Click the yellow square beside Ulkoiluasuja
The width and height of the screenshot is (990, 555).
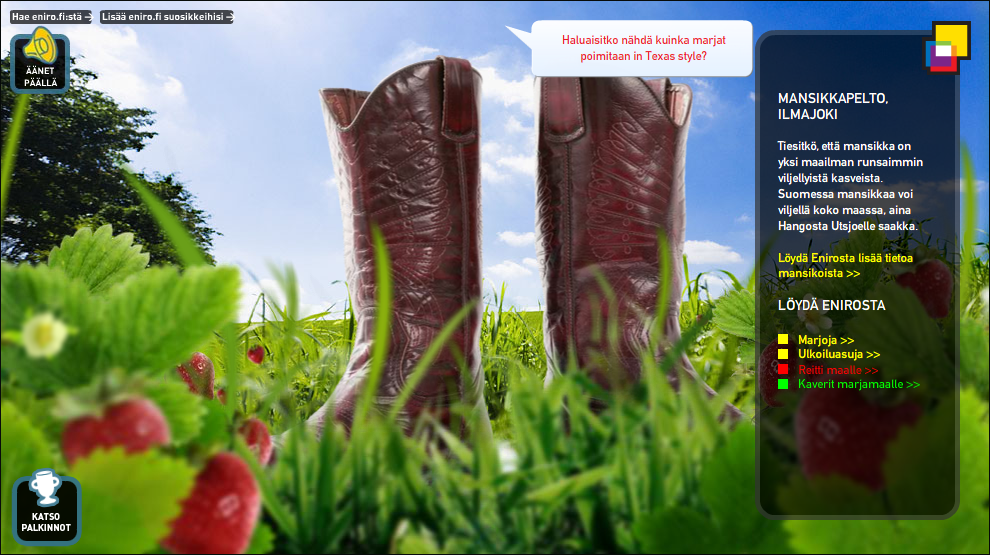(783, 354)
